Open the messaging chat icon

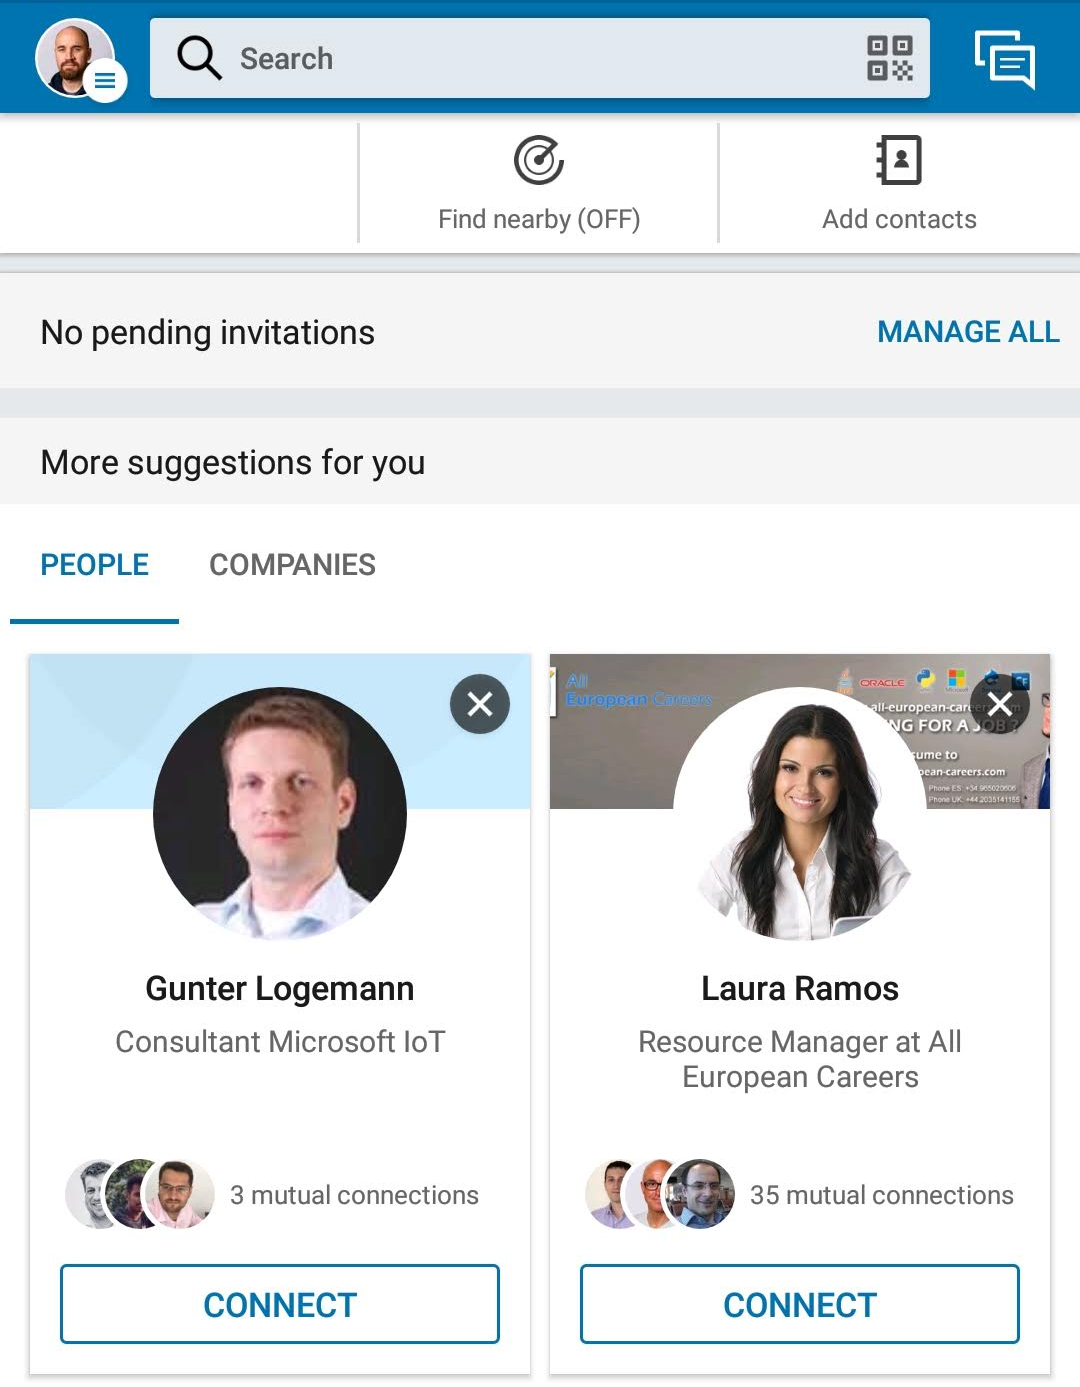point(1004,59)
